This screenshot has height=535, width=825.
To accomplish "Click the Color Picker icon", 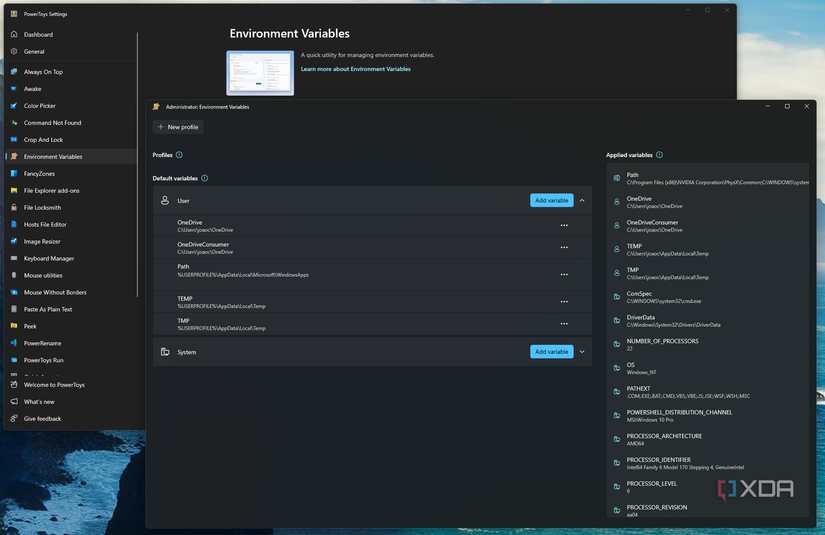I will tap(14, 106).
